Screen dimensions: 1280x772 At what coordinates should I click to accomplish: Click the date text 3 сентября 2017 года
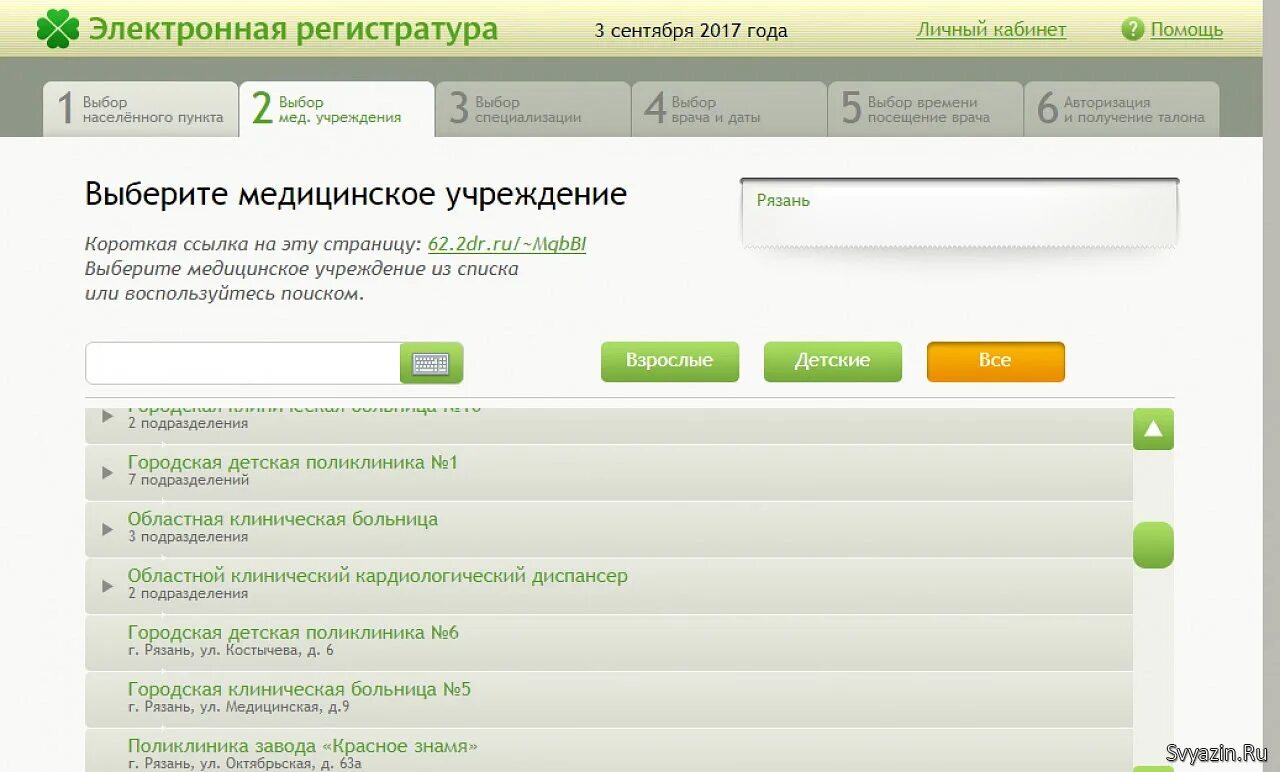tap(691, 31)
